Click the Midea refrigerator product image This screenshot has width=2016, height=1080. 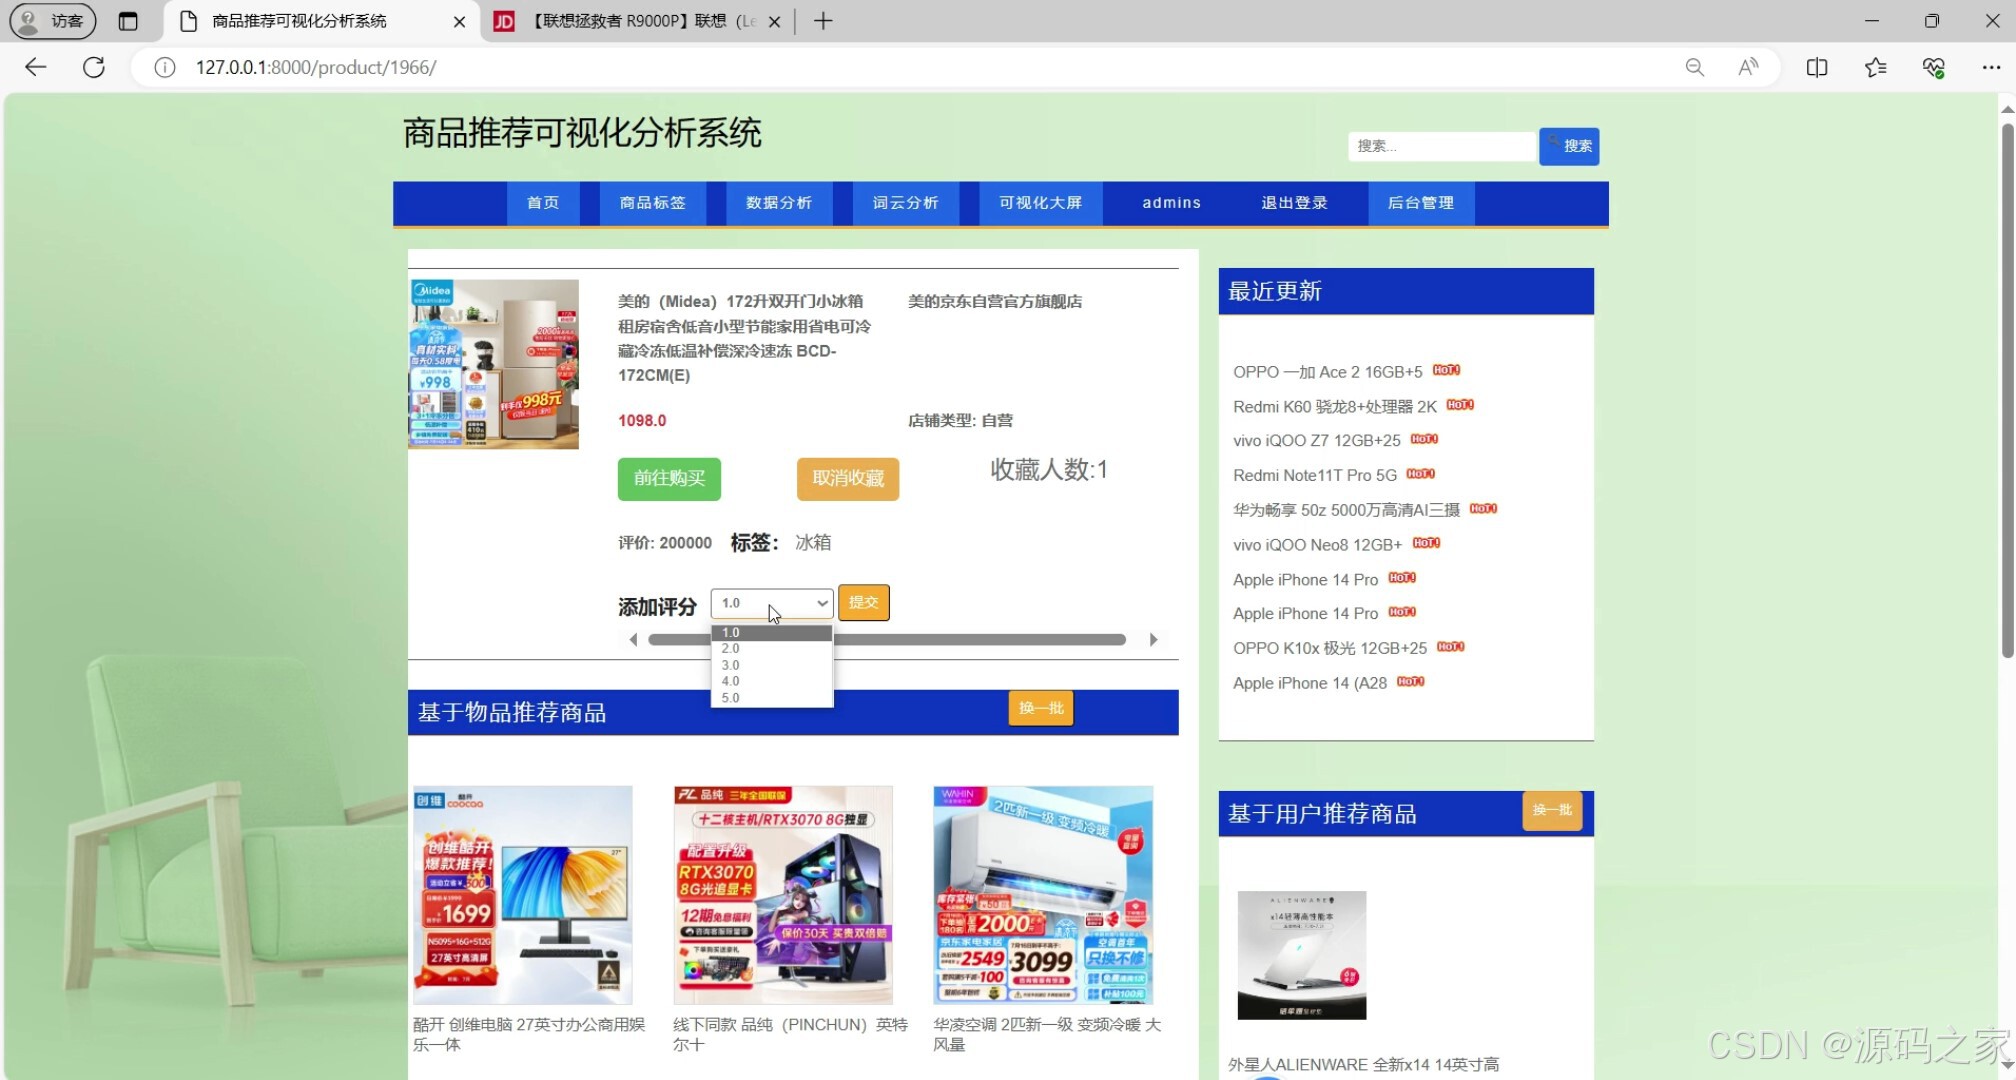(x=493, y=364)
